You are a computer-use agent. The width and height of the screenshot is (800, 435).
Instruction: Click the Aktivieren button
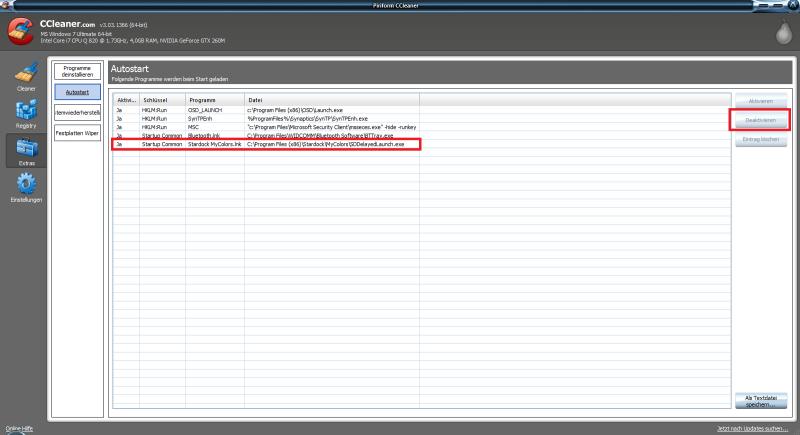point(761,101)
